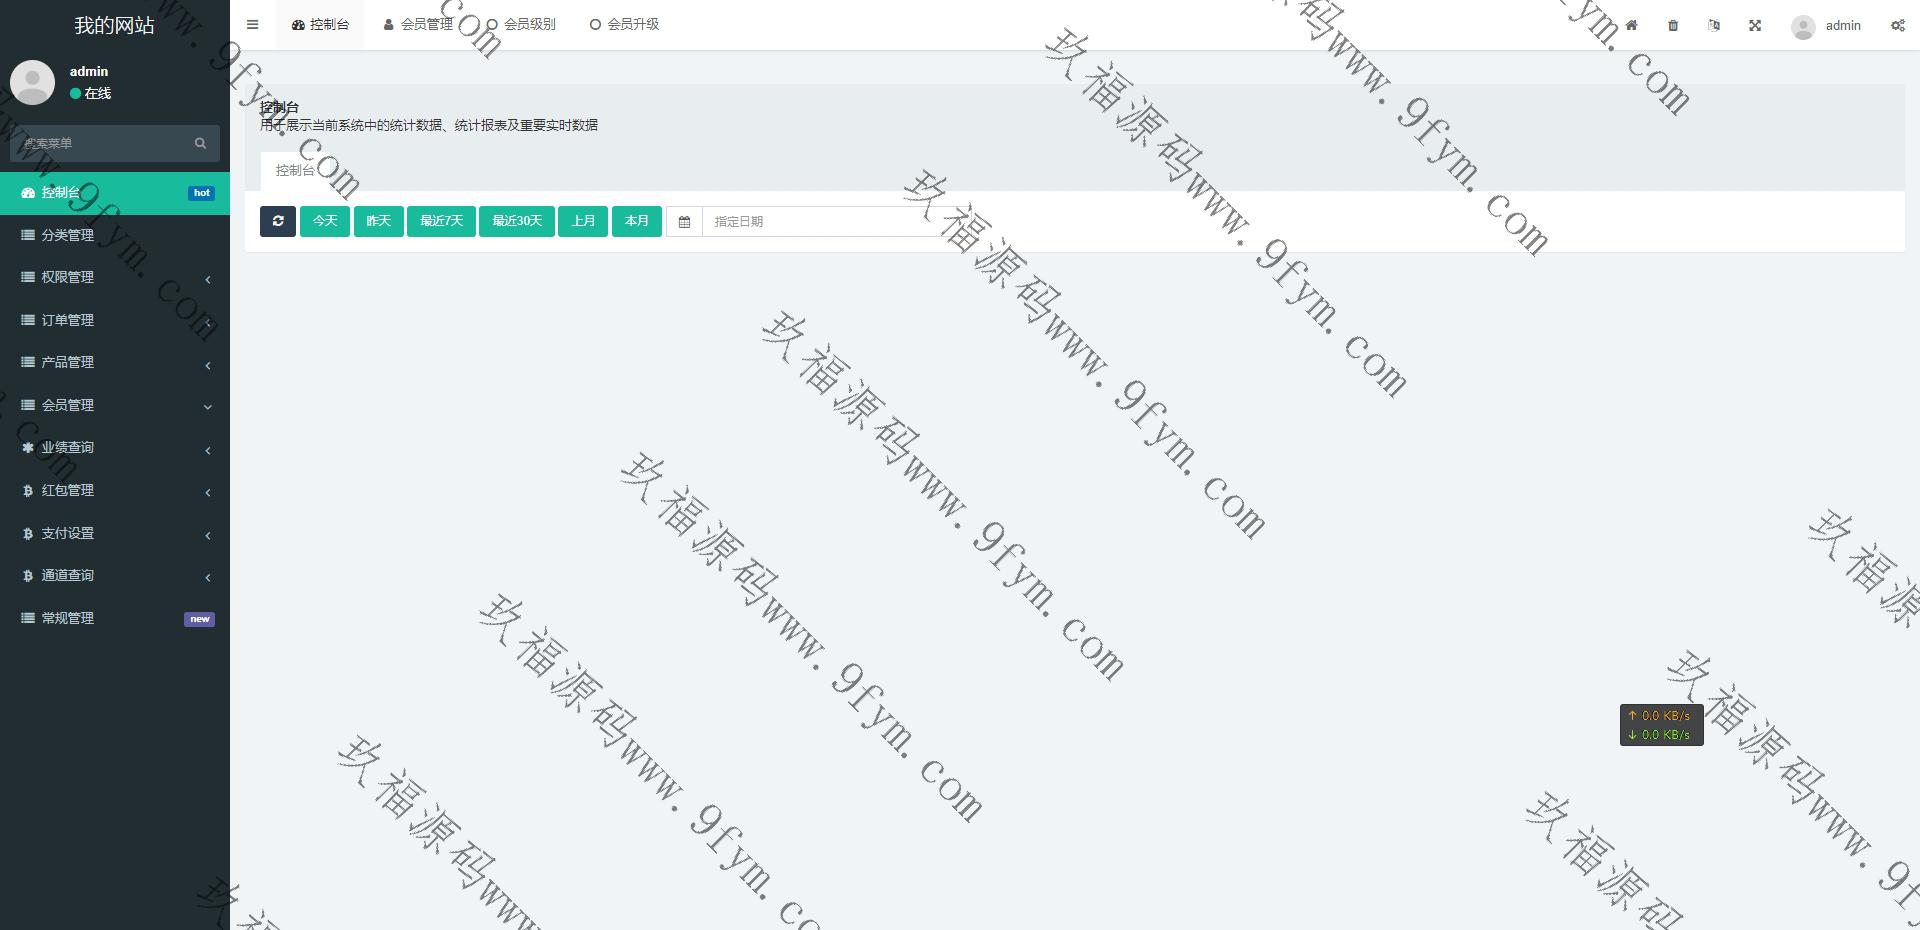Expand the 红包管理 sidebar menu
Image resolution: width=1920 pixels, height=930 pixels.
pos(114,491)
